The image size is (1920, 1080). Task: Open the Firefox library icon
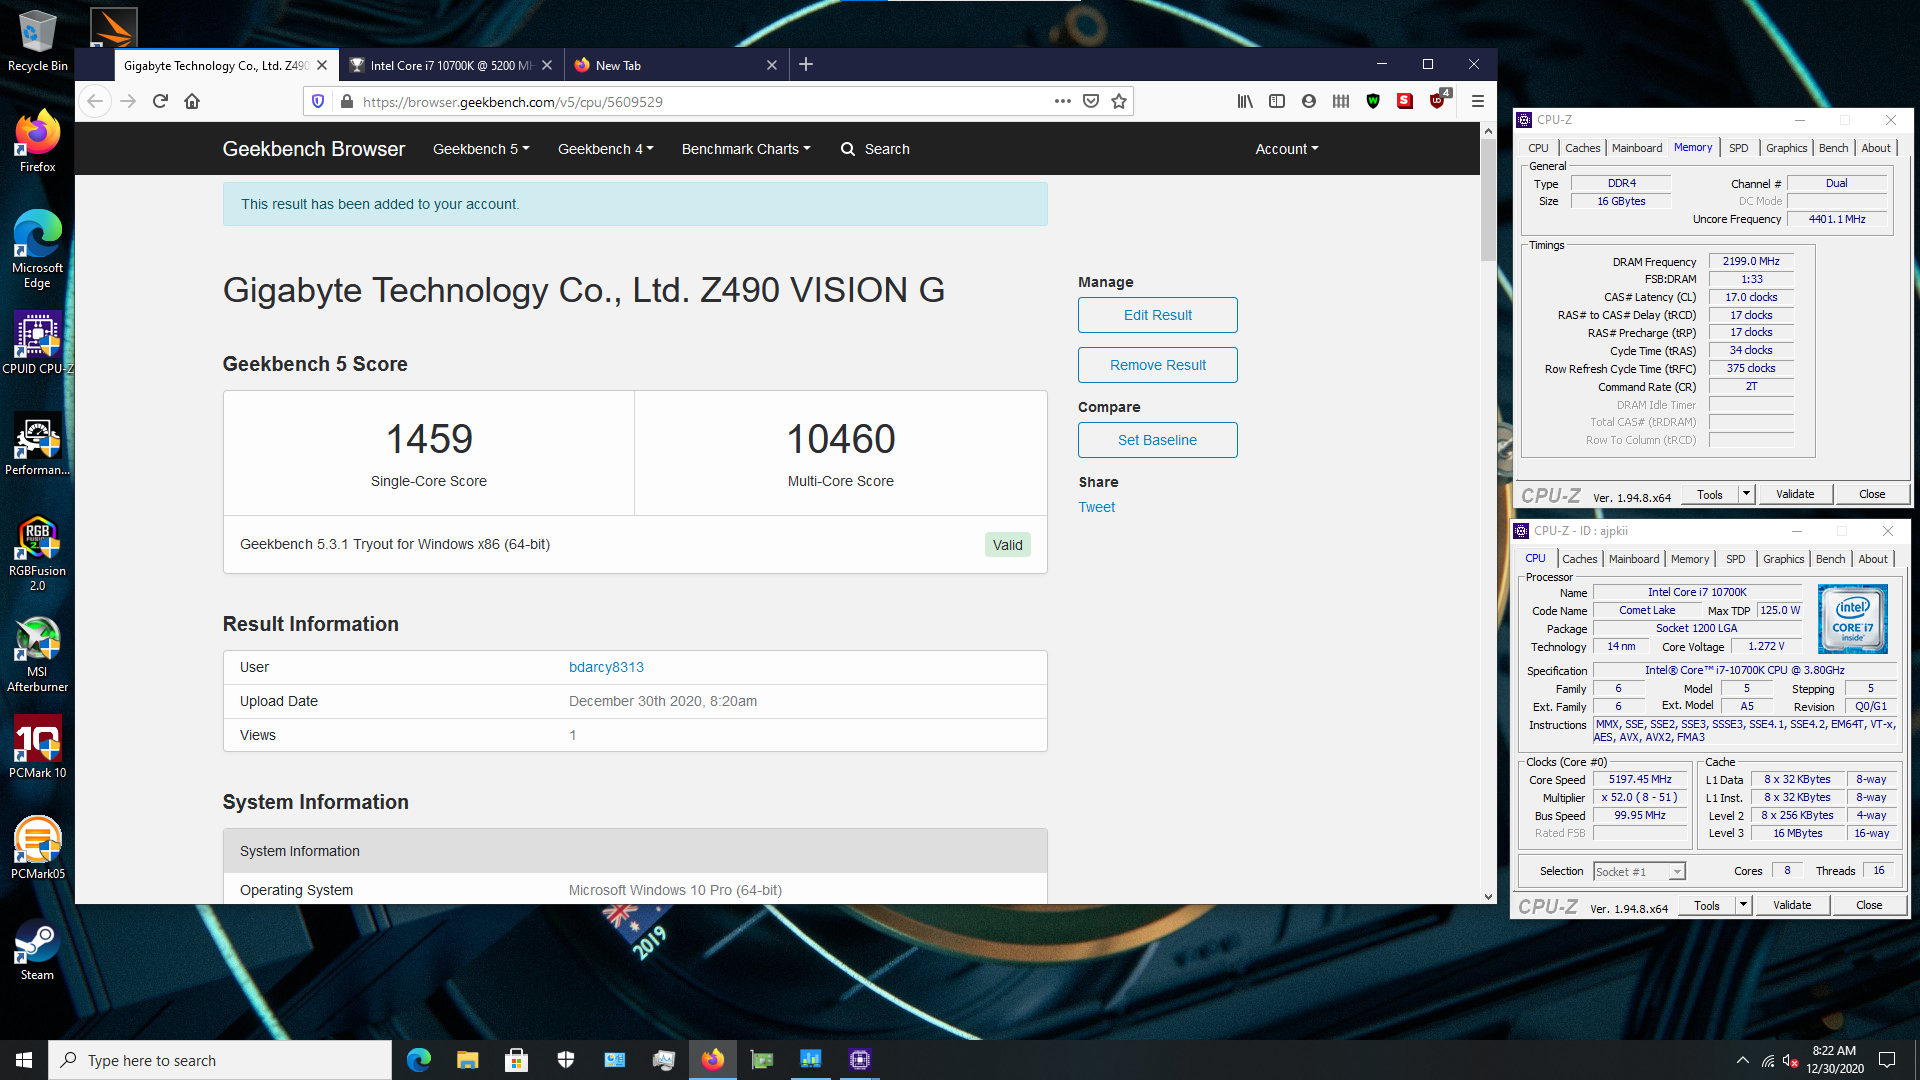point(1245,101)
